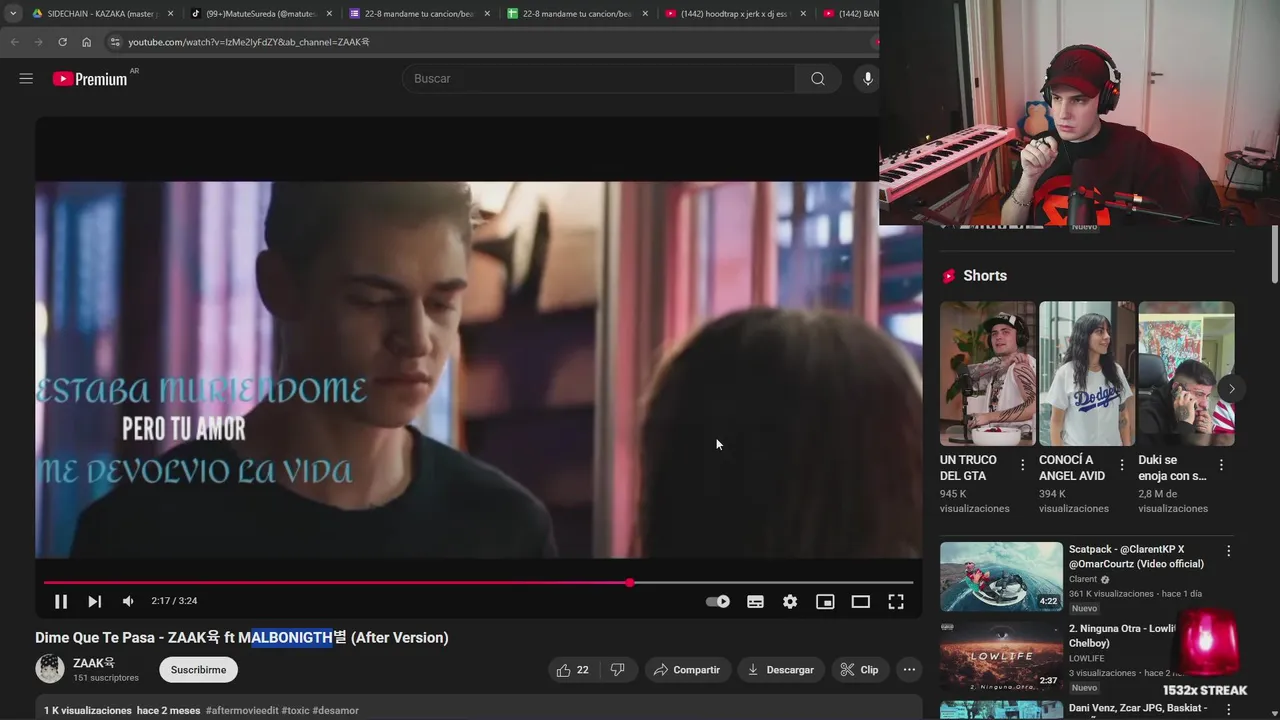1280x720 pixels.
Task: Open the Clarent channel name
Action: (x=1083, y=579)
